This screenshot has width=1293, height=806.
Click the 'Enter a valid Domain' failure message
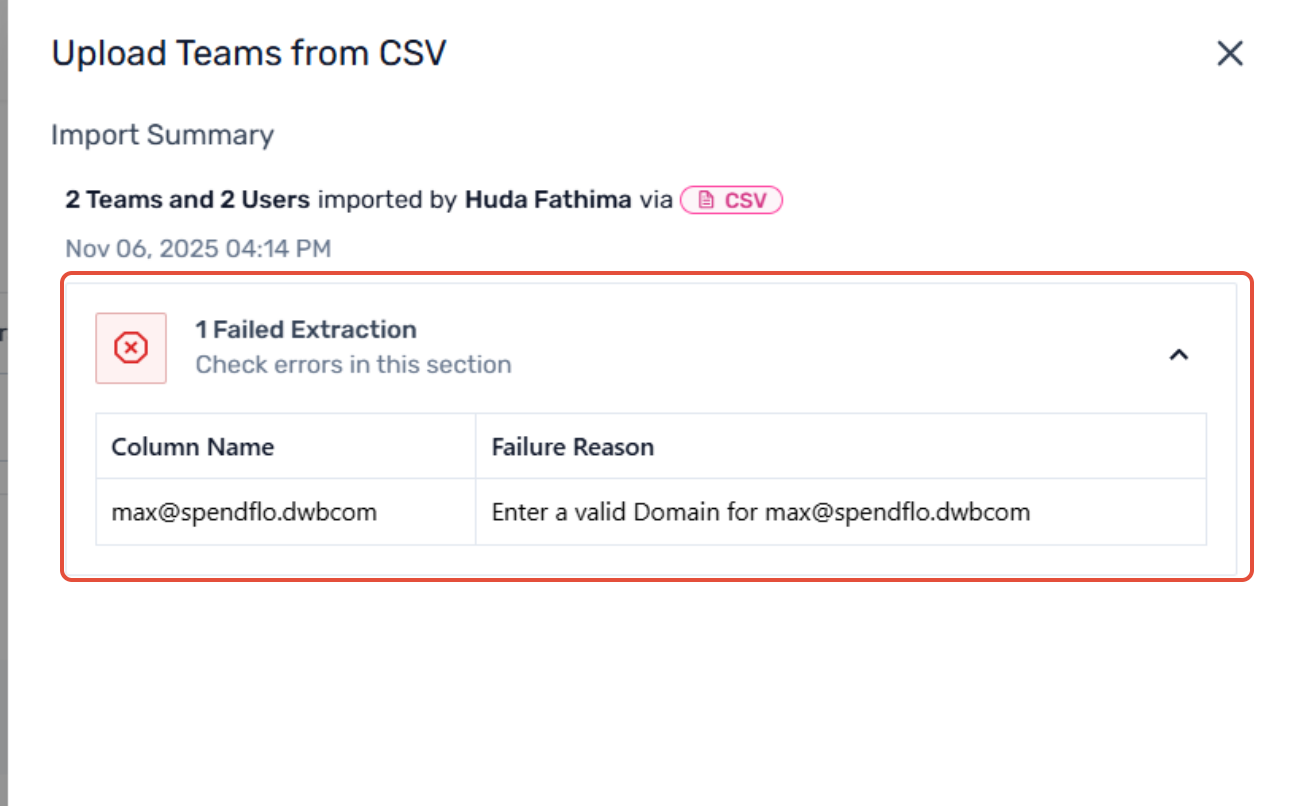coord(760,512)
